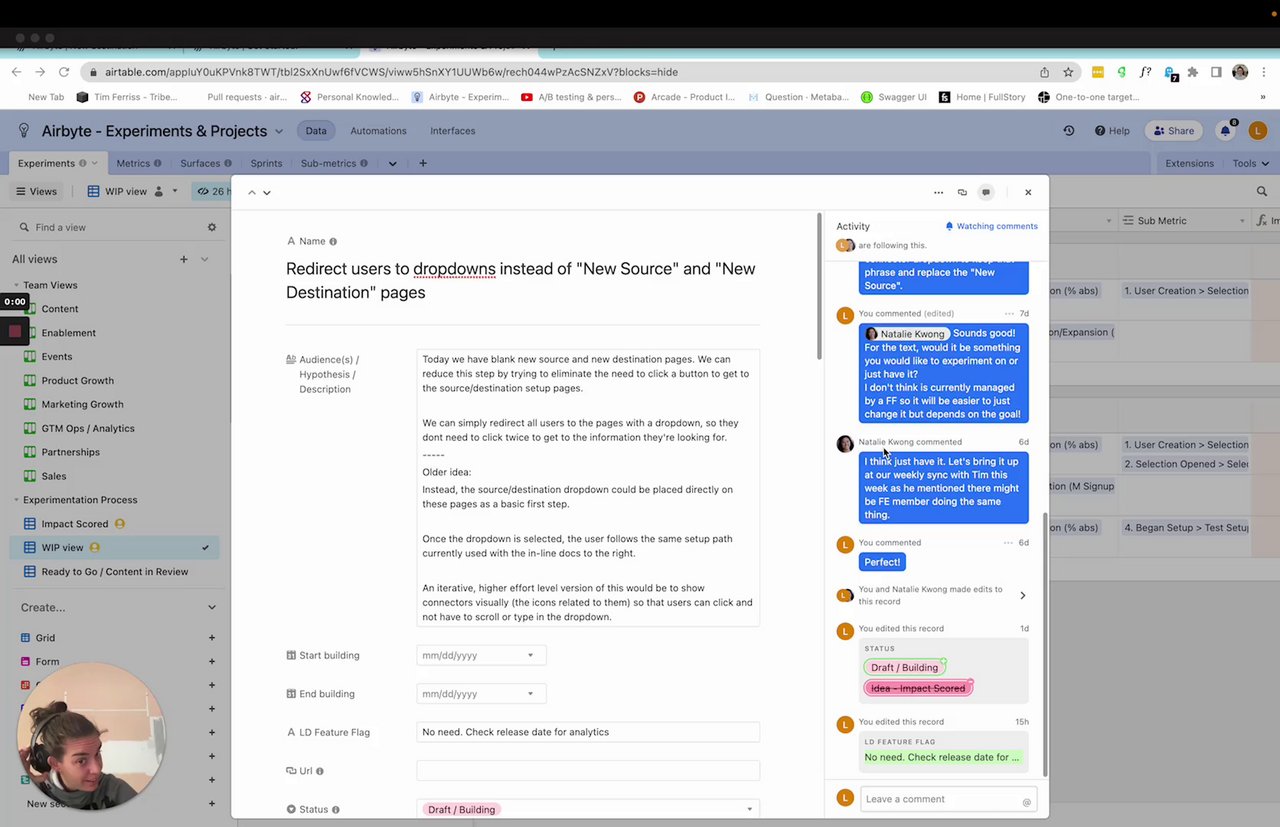
Task: Go to previous record with up chevron
Action: (x=252, y=192)
